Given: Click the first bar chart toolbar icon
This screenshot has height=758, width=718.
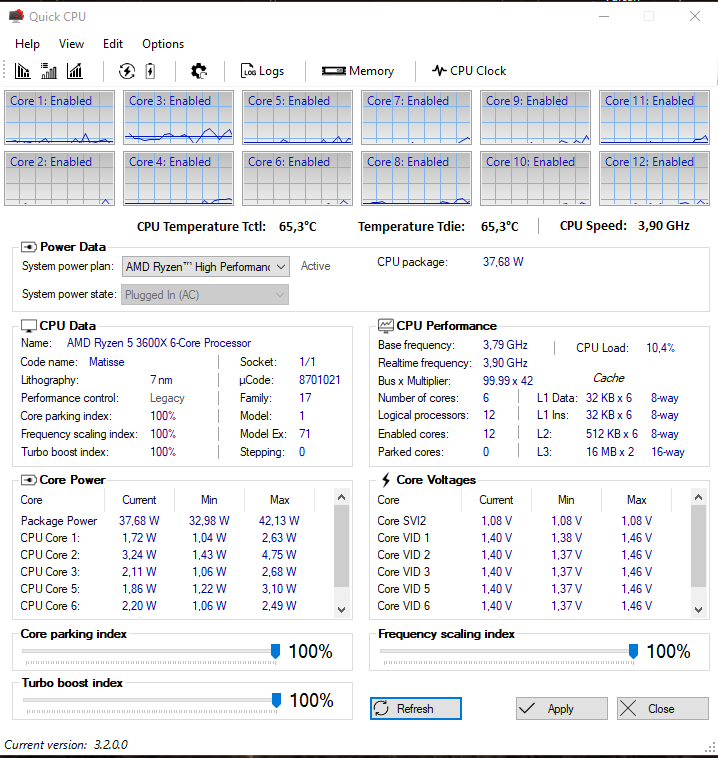Looking at the screenshot, I should pos(22,71).
